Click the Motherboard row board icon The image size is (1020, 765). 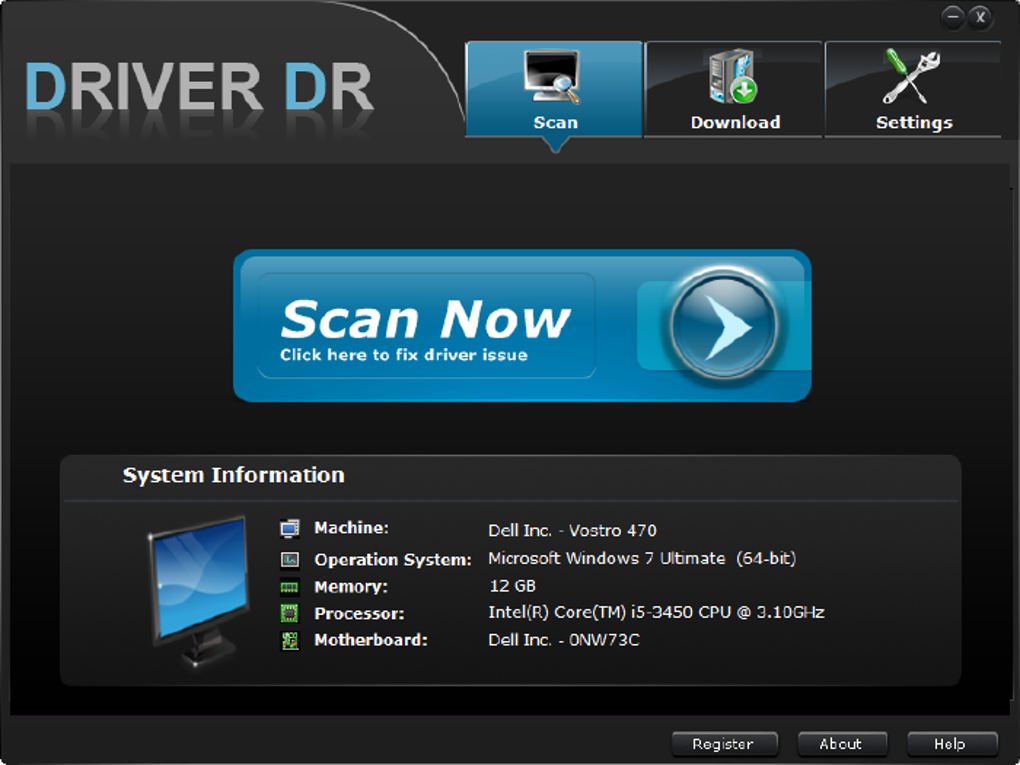[x=289, y=641]
